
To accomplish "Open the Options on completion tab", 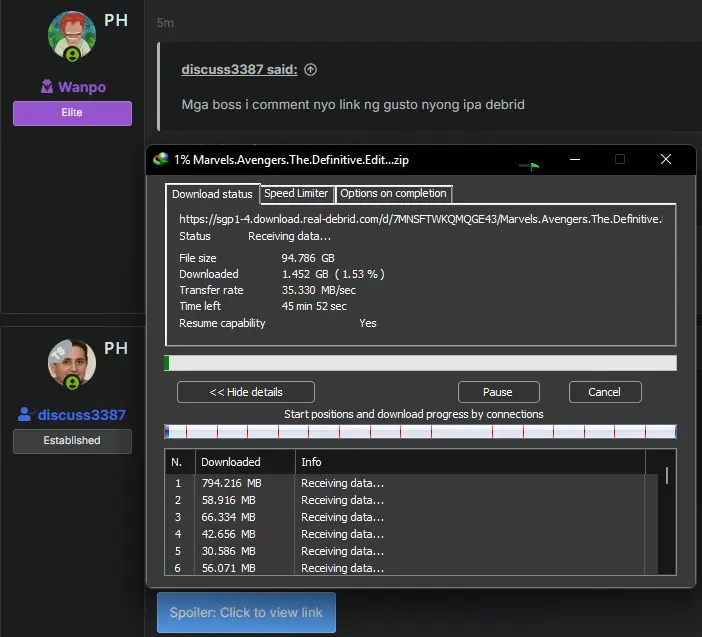I will pos(393,193).
